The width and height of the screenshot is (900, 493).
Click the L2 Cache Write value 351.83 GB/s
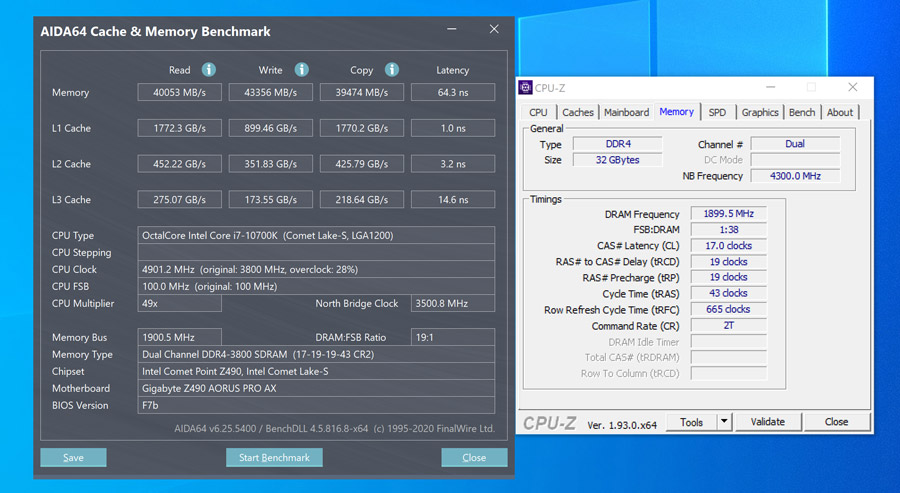271,164
